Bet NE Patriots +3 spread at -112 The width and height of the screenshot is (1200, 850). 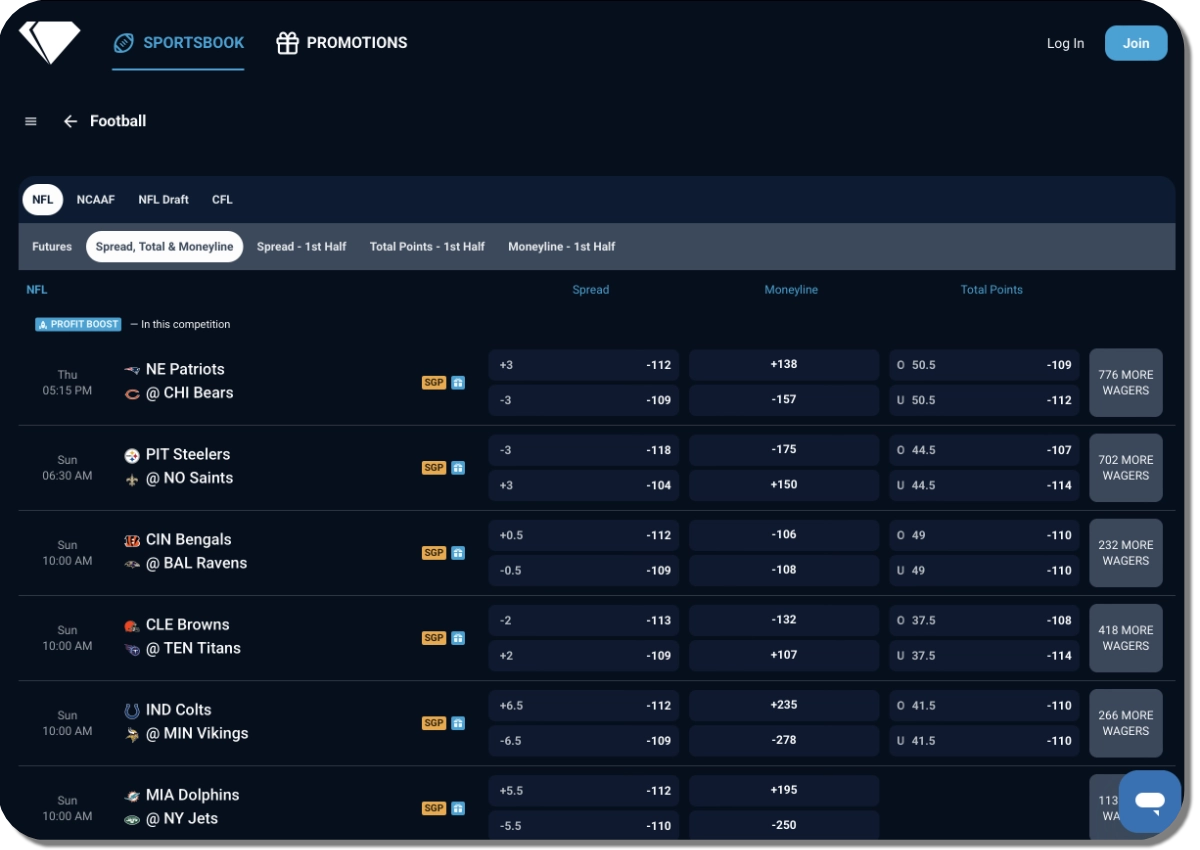(x=584, y=365)
